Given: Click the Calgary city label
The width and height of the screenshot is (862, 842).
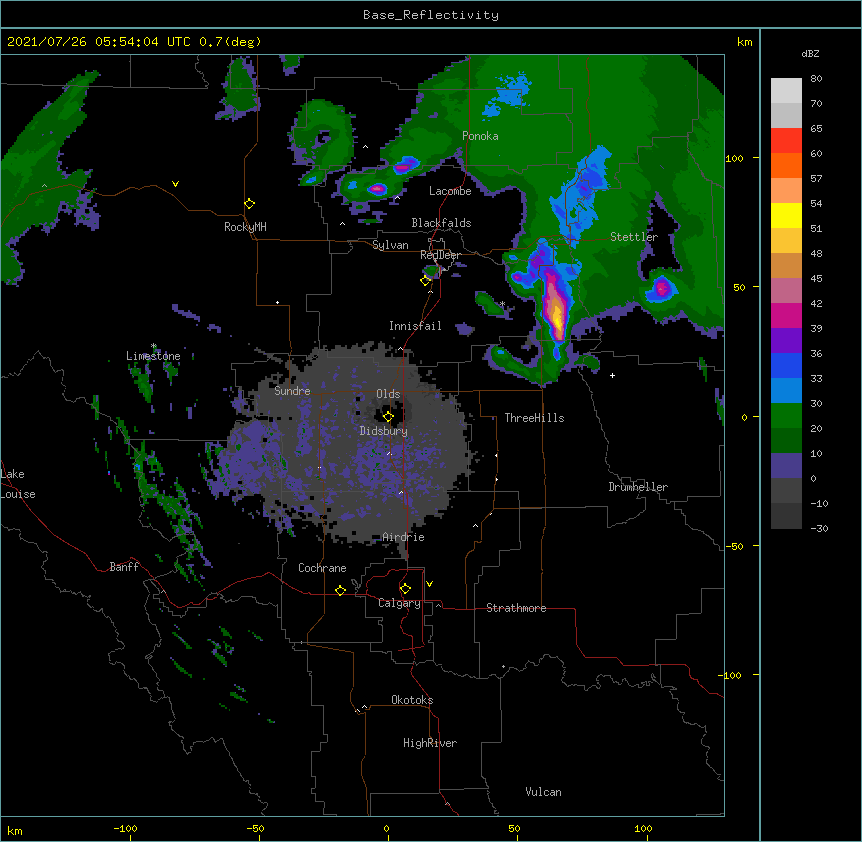Looking at the screenshot, I should [399, 603].
